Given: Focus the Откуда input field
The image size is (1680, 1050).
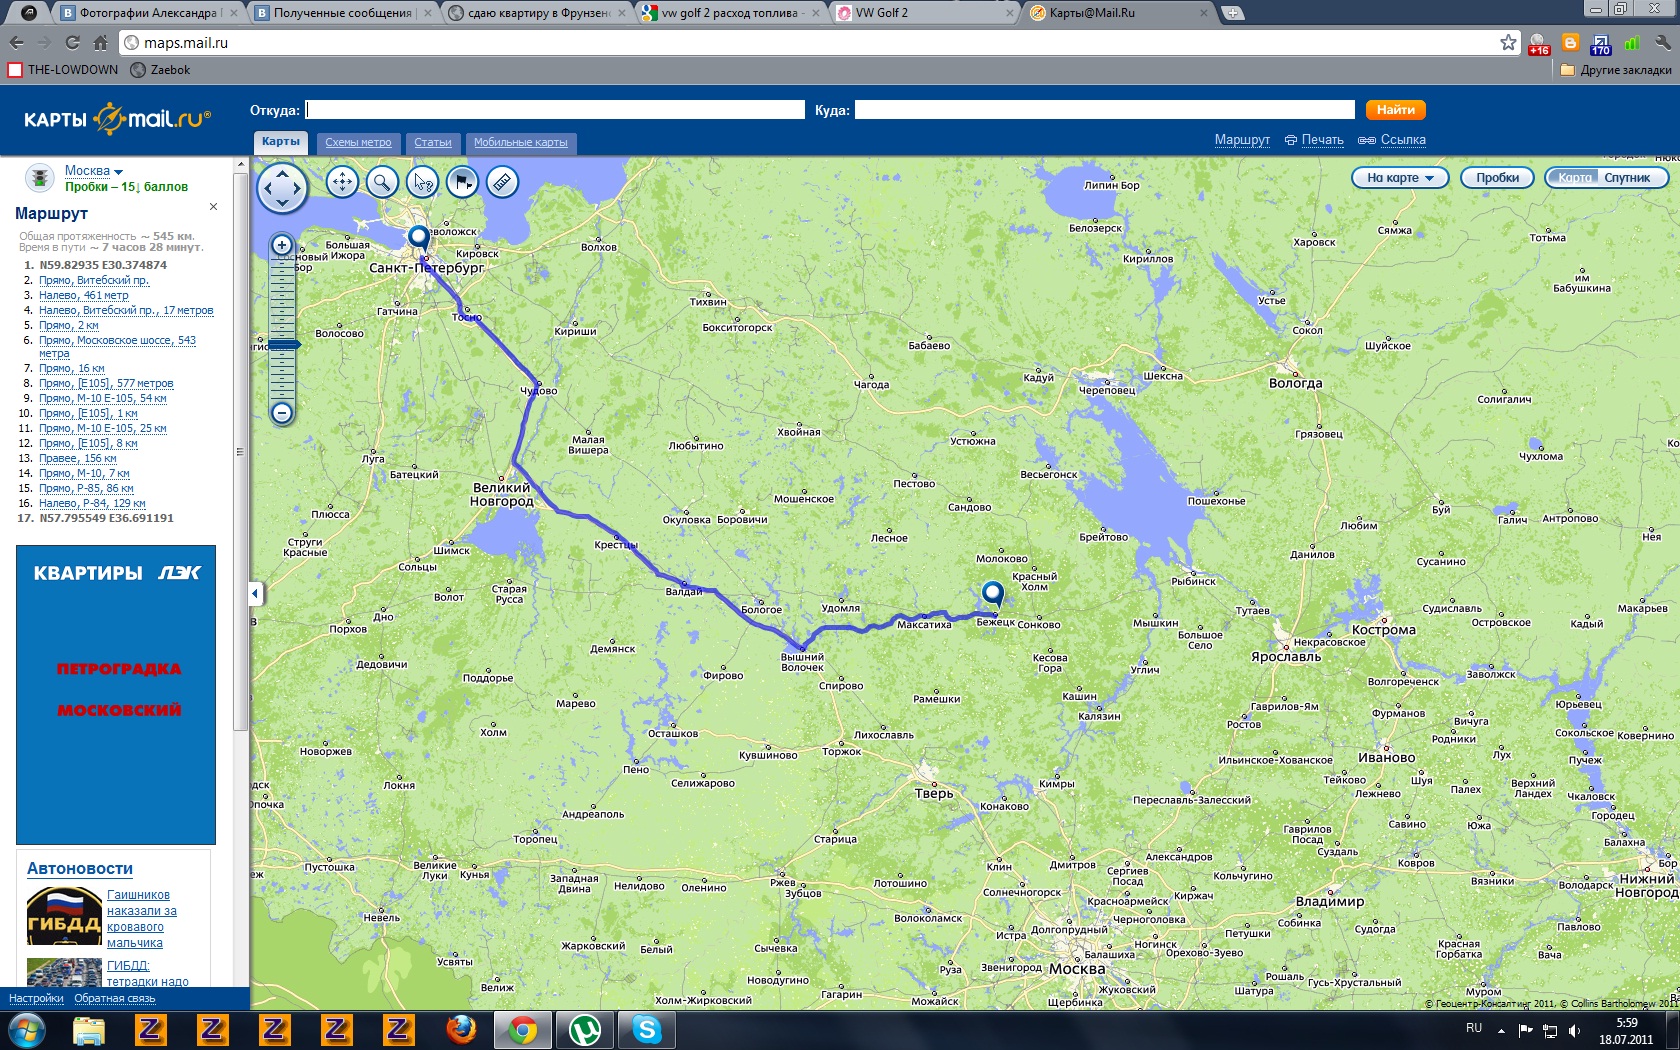Looking at the screenshot, I should [555, 110].
